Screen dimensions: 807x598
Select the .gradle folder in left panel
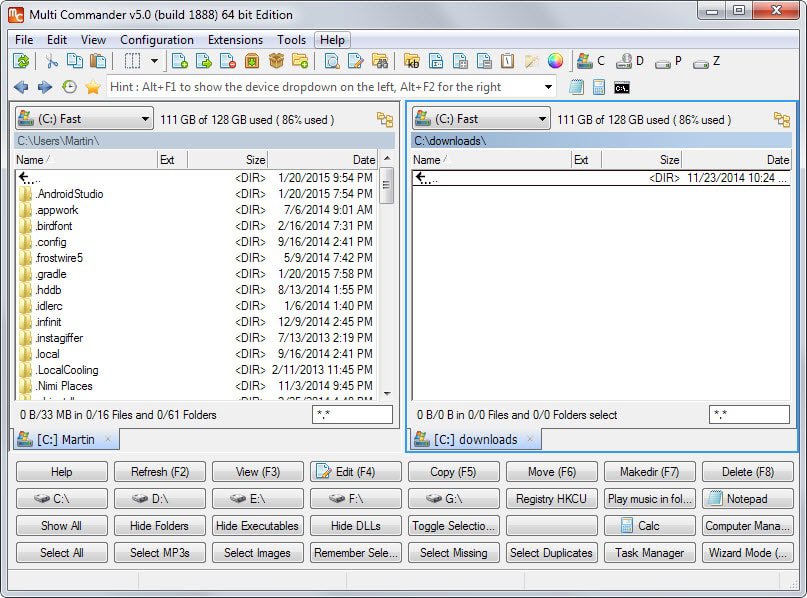(x=50, y=274)
